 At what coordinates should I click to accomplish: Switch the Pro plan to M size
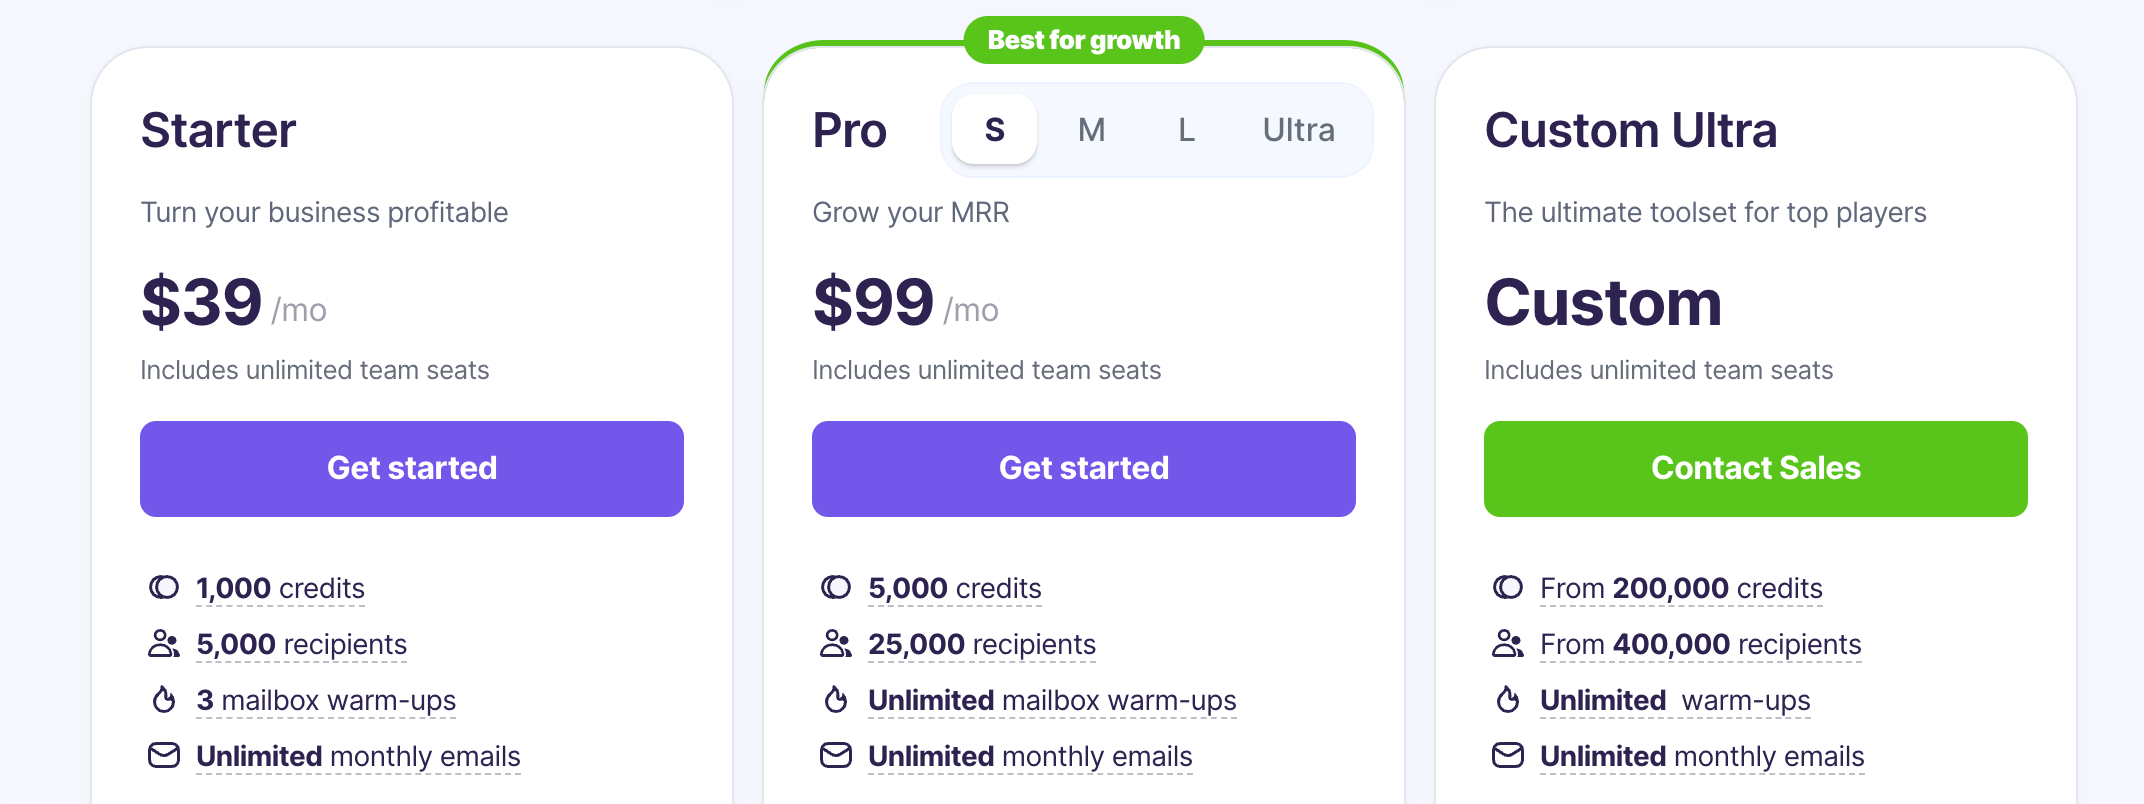coord(1092,129)
